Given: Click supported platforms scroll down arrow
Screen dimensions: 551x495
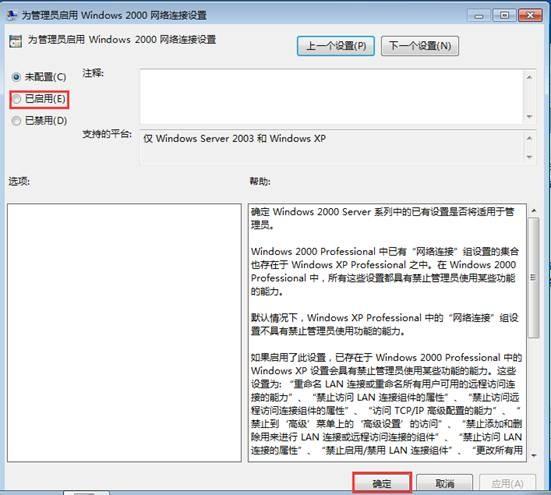Looking at the screenshot, I should 529,157.
